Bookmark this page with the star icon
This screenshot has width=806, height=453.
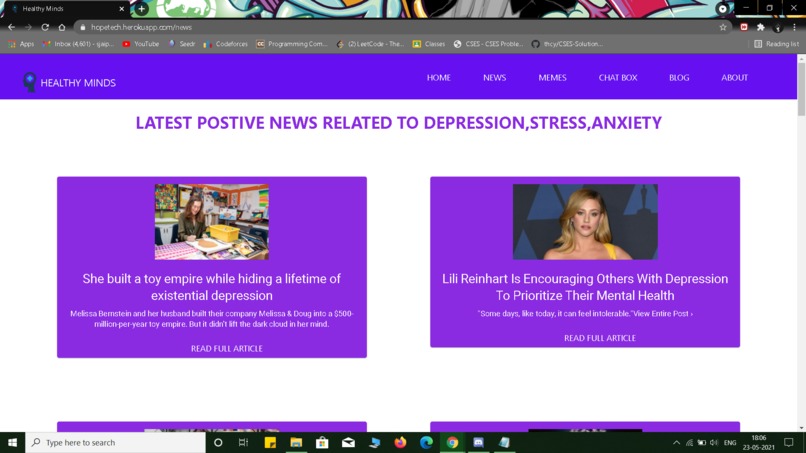(723, 27)
